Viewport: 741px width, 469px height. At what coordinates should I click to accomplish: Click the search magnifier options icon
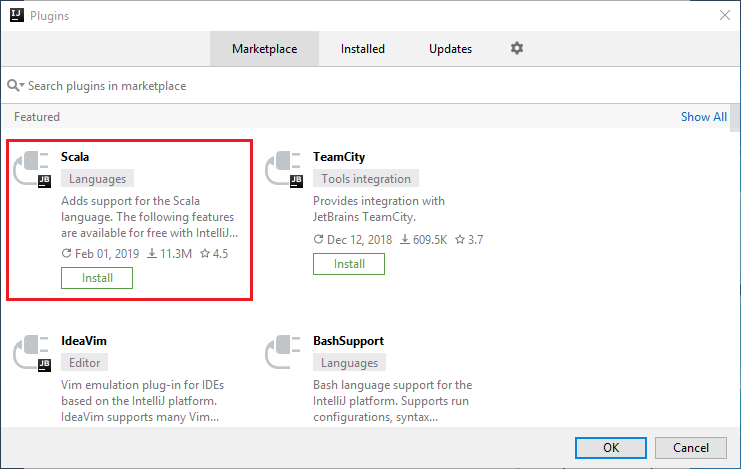pos(16,86)
